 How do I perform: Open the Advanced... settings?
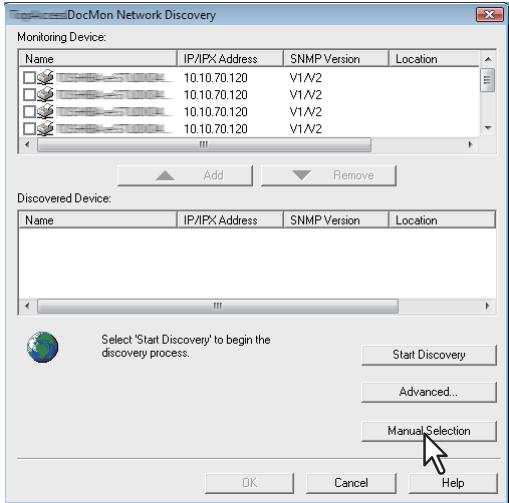(x=429, y=392)
